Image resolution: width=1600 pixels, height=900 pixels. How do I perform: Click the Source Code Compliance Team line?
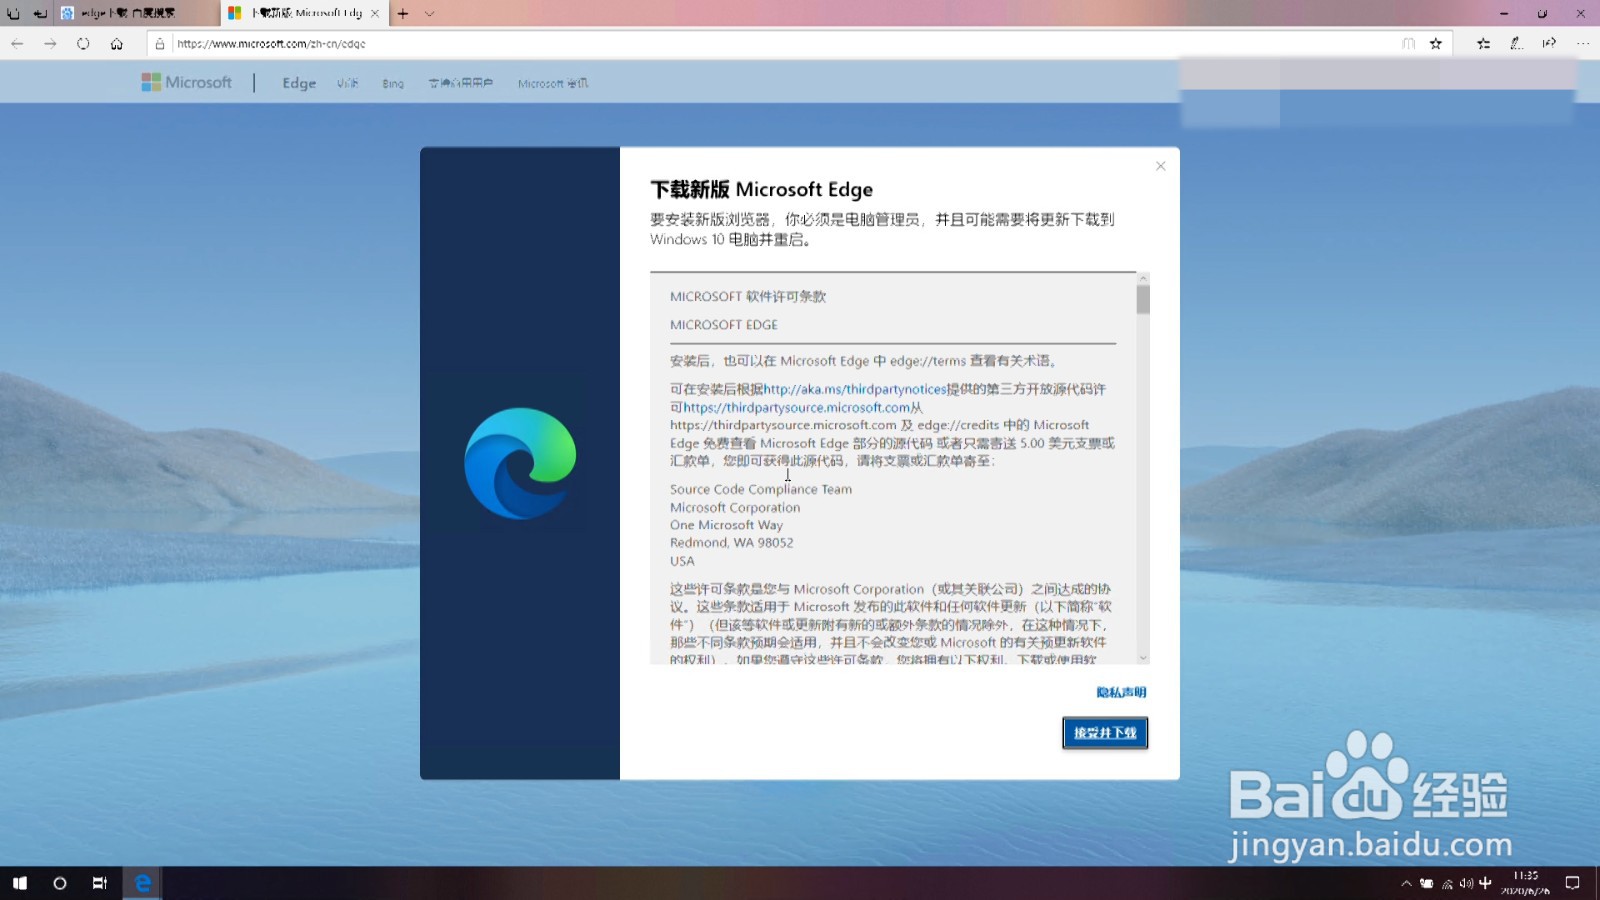pyautogui.click(x=761, y=489)
